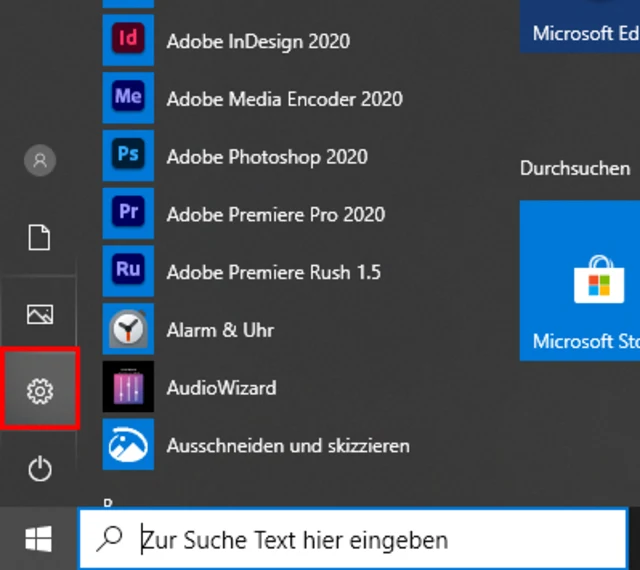The width and height of the screenshot is (640, 570).
Task: Click the user account avatar
Action: [x=40, y=160]
